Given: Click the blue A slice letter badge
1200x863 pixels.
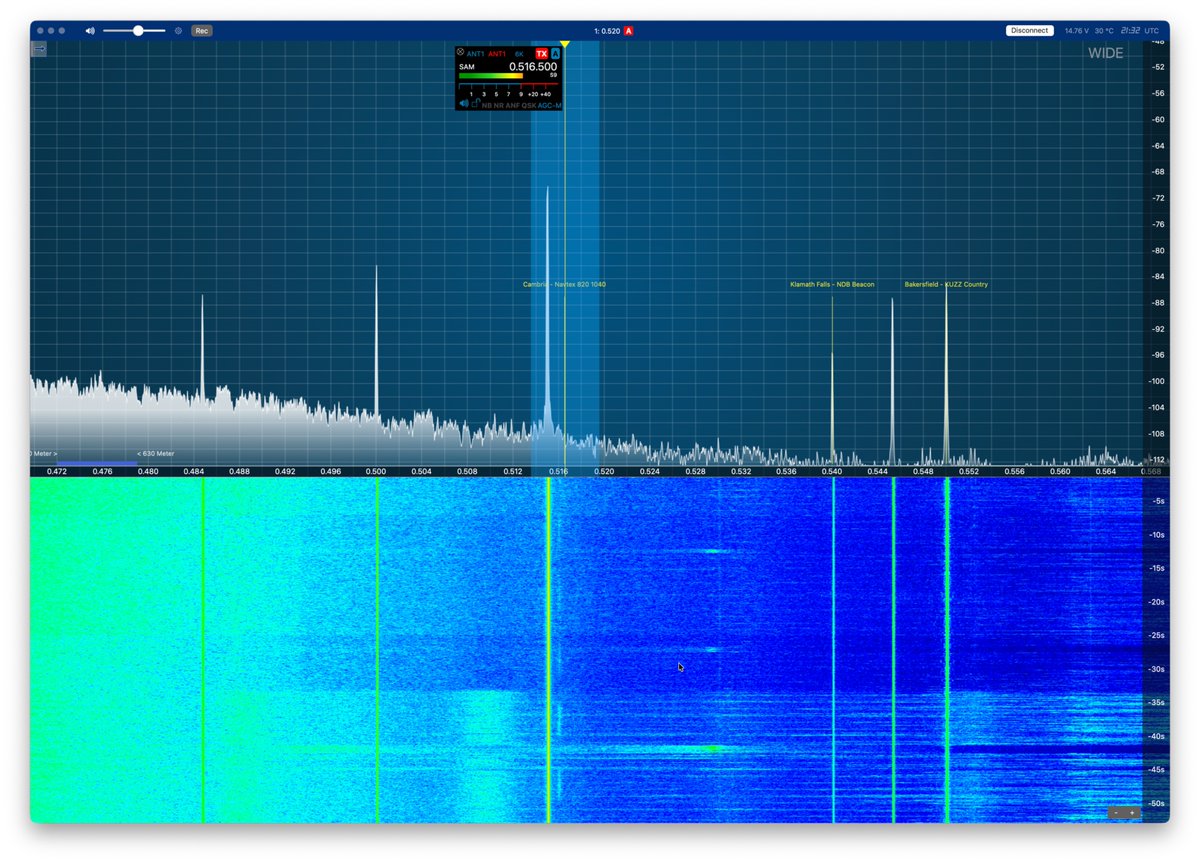Looking at the screenshot, I should point(555,53).
